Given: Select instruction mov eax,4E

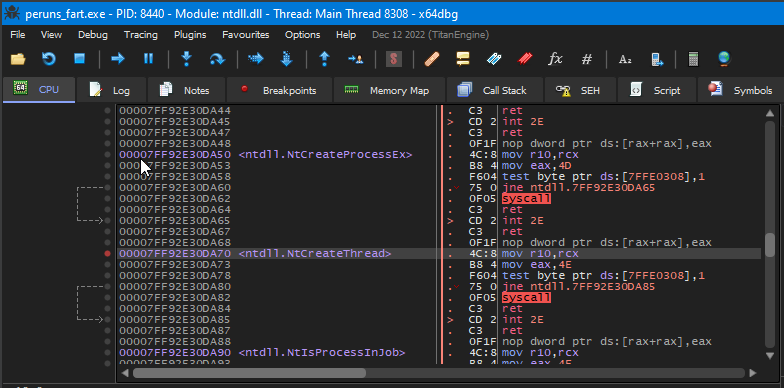Looking at the screenshot, I should [x=535, y=264].
